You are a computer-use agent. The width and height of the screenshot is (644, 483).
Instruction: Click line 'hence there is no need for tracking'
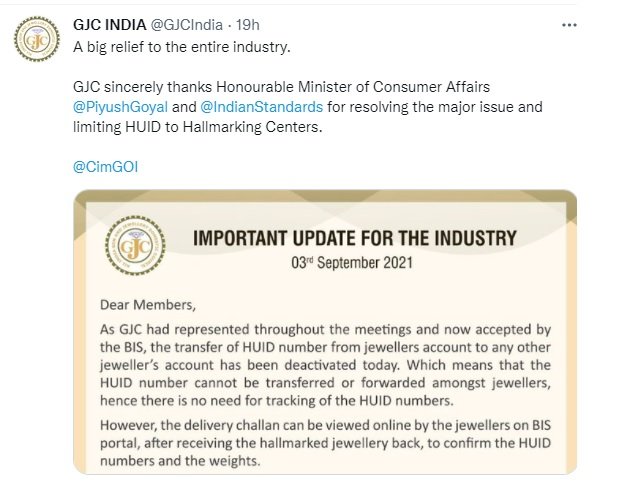point(277,400)
